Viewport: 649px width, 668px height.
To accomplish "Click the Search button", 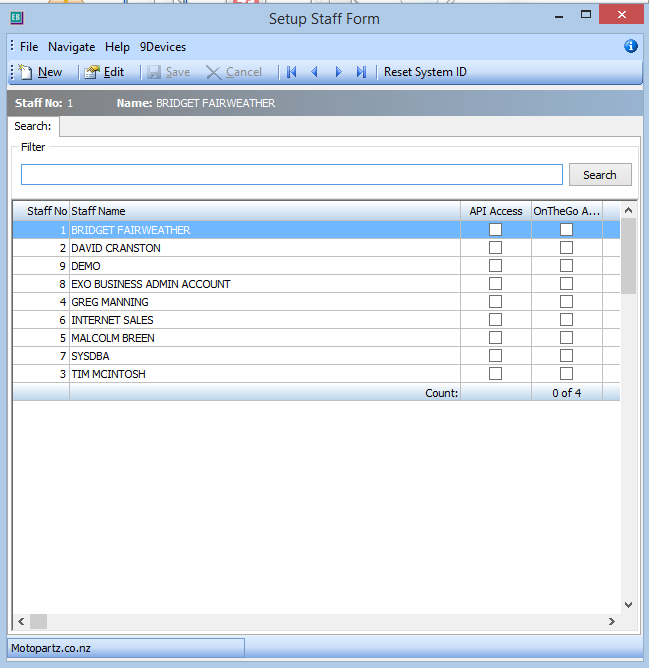I will coord(600,175).
